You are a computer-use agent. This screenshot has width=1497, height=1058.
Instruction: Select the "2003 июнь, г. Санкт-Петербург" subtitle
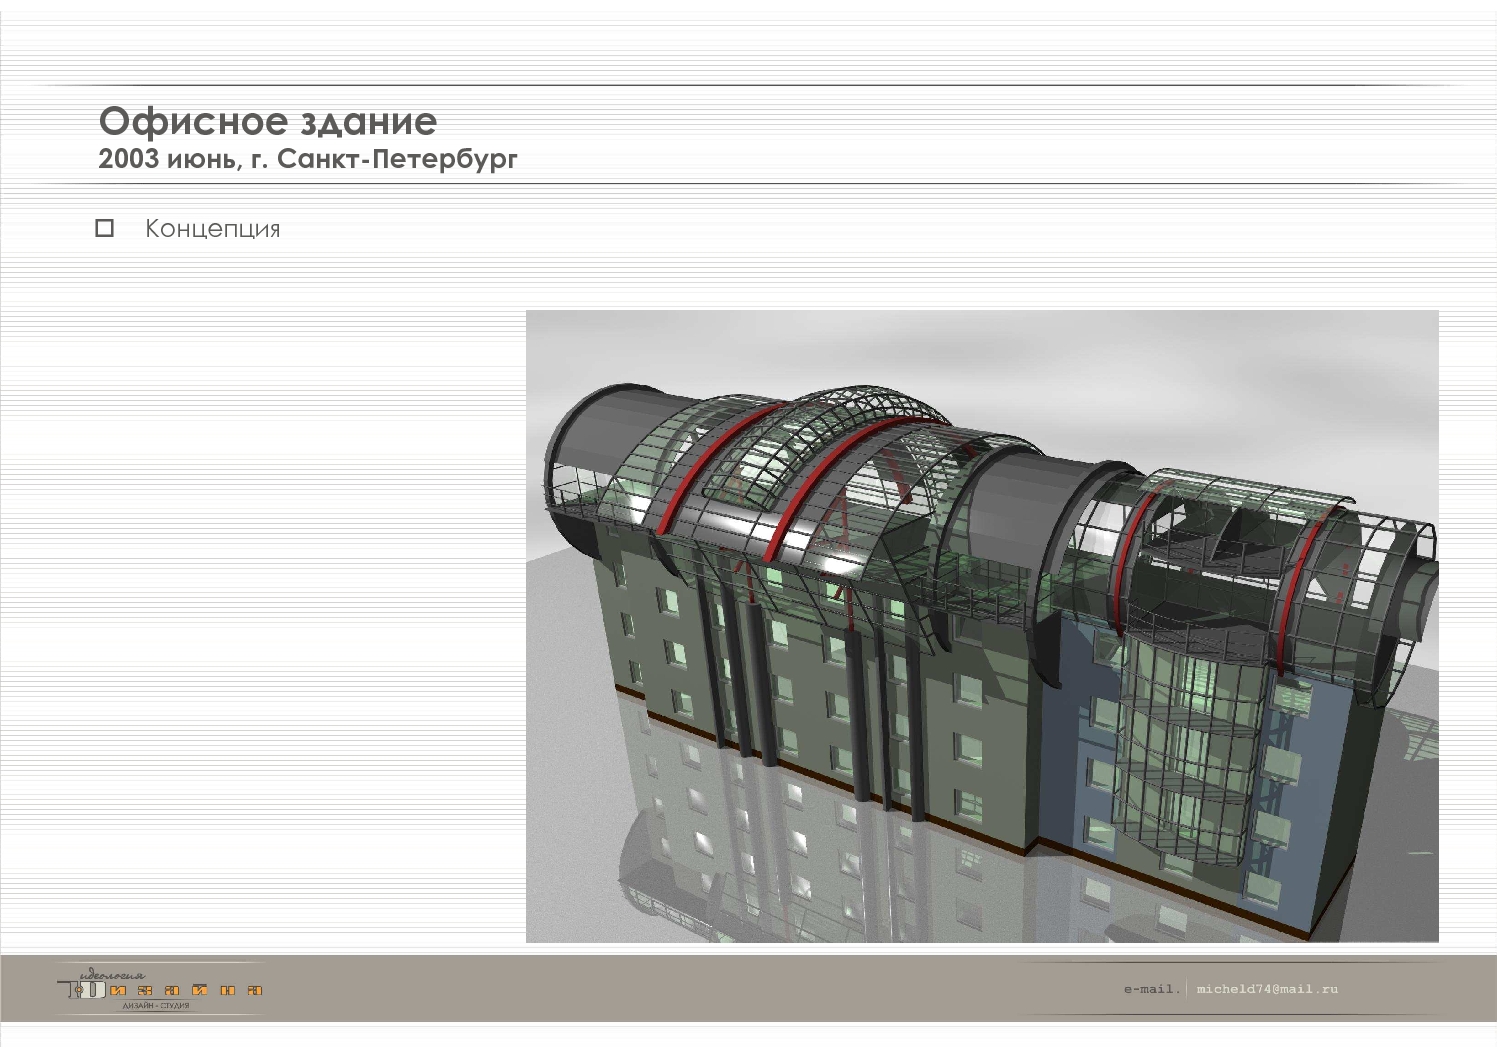coord(308,159)
